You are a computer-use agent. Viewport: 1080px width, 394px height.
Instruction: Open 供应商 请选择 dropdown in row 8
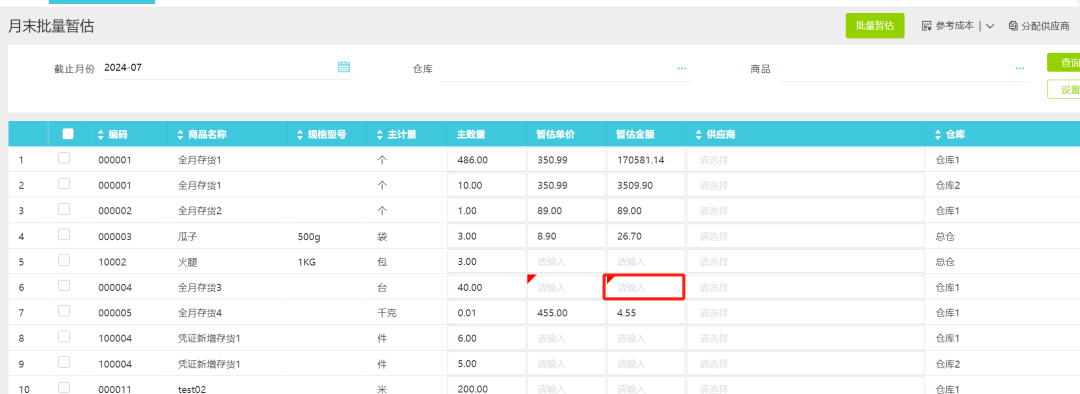coord(806,338)
